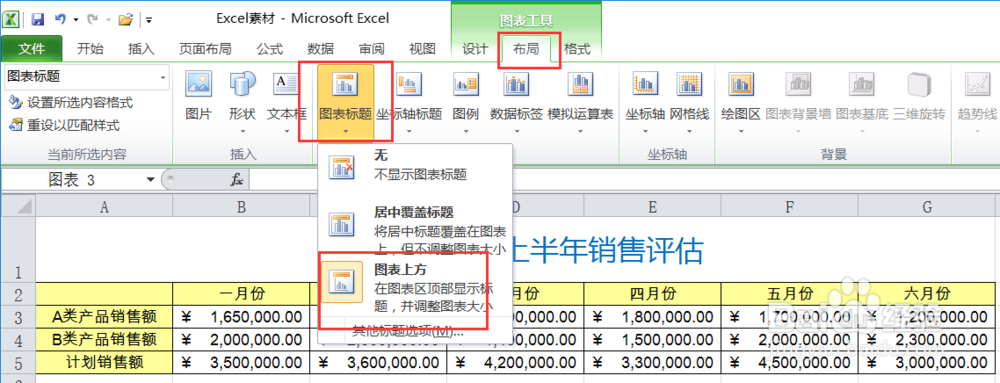Open the 形状 shapes gallery

pos(242,102)
